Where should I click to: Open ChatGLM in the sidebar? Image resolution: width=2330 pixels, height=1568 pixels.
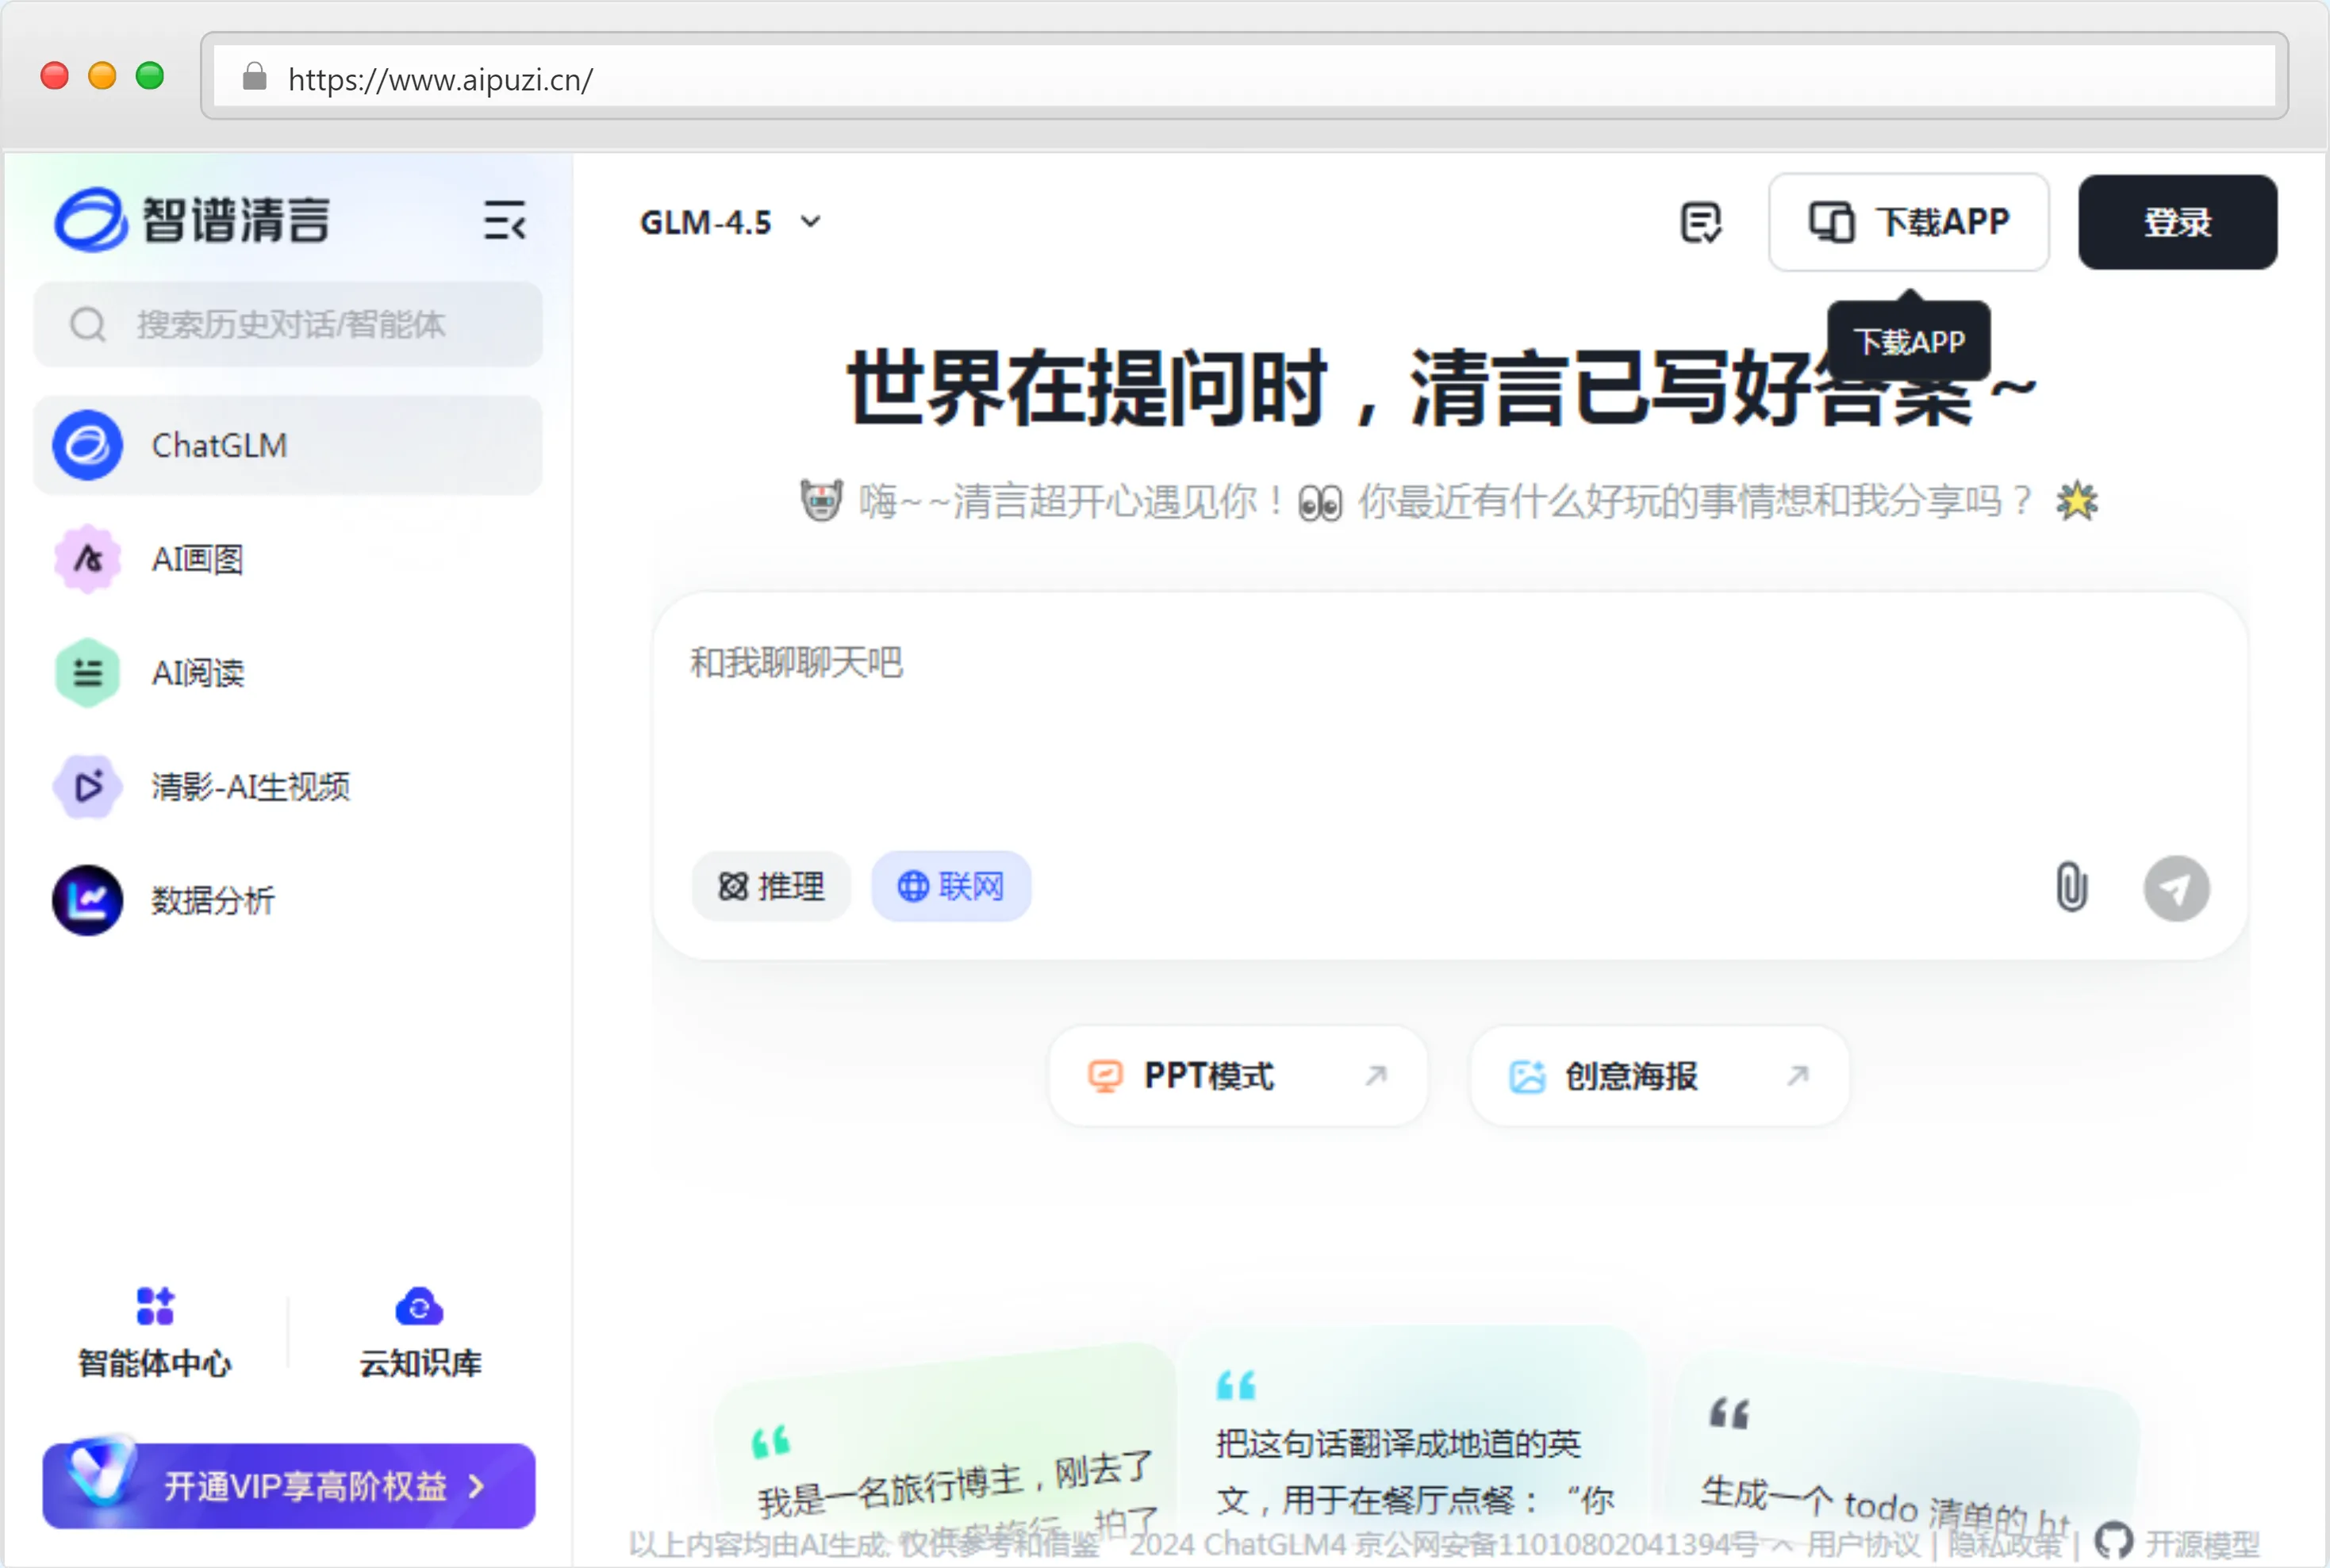click(288, 445)
